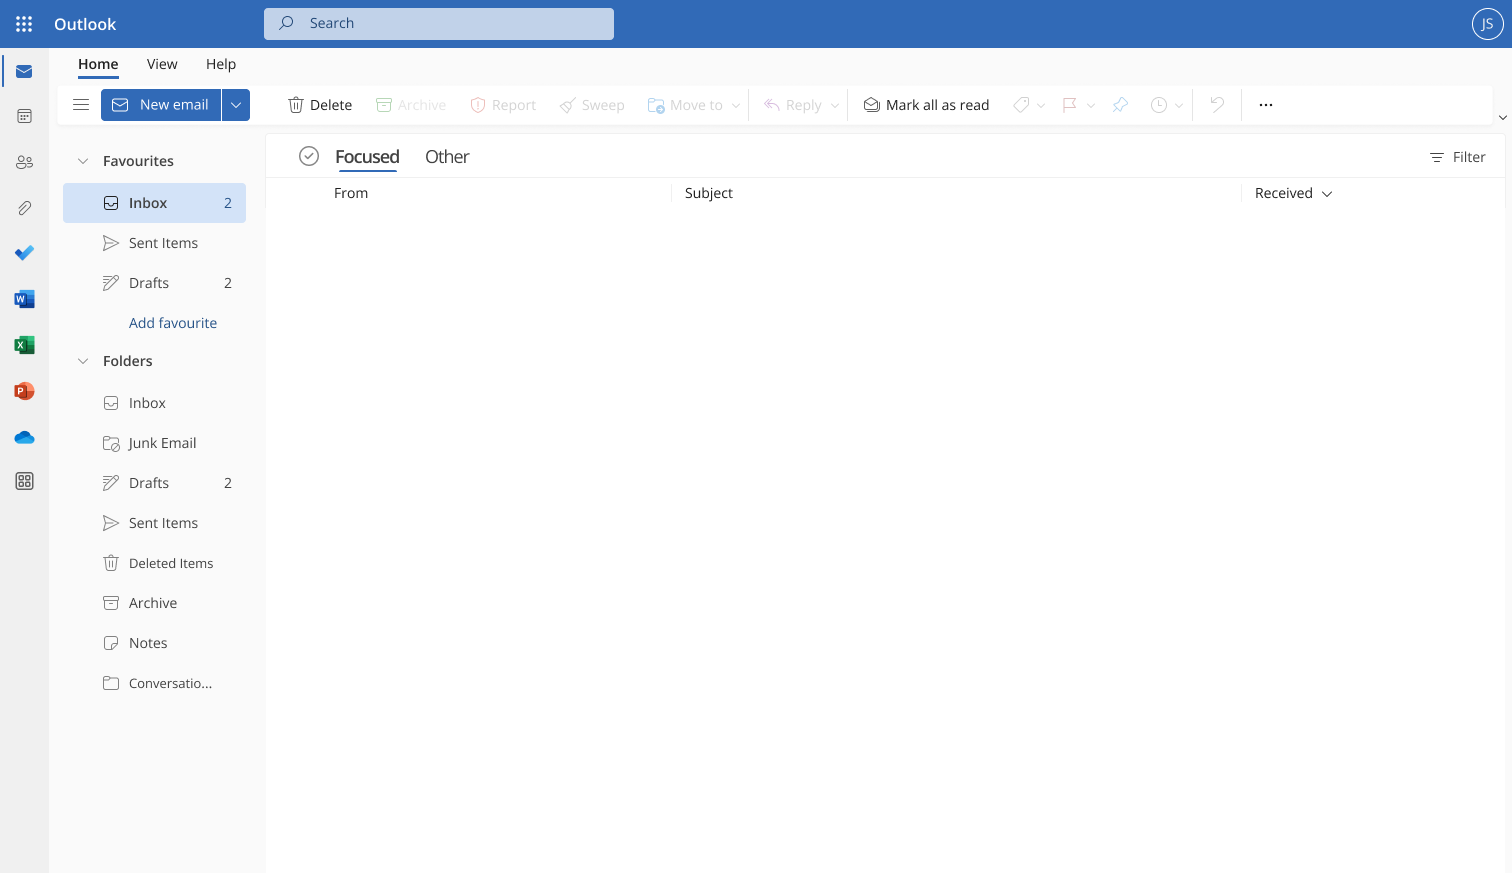This screenshot has height=873, width=1512.
Task: Open OneDrive cloud icon
Action: point(24,437)
